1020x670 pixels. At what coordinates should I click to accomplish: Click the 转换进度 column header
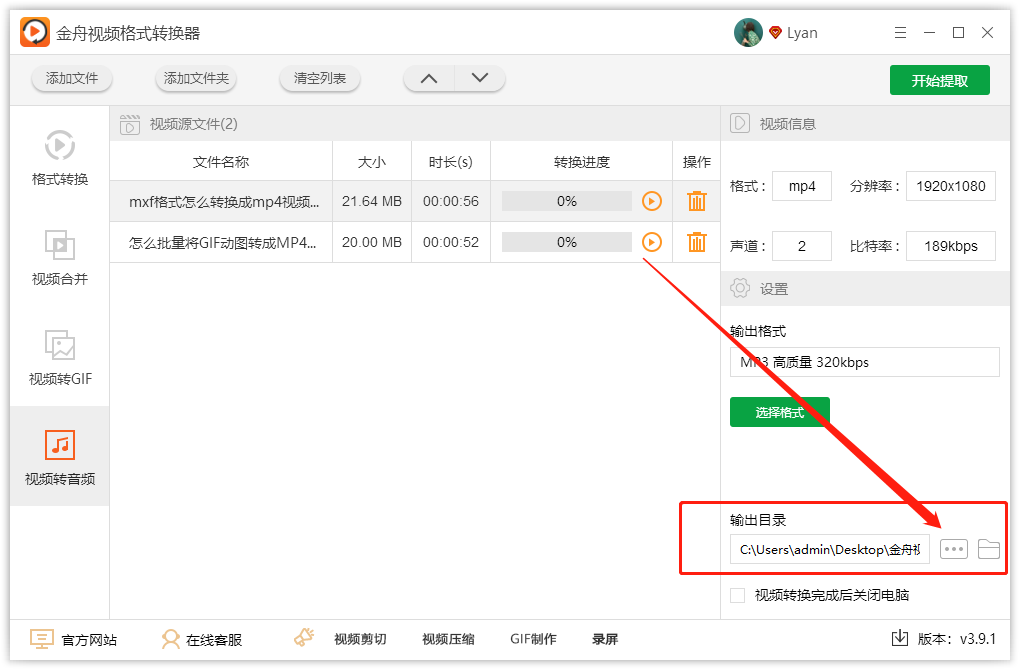[x=582, y=162]
